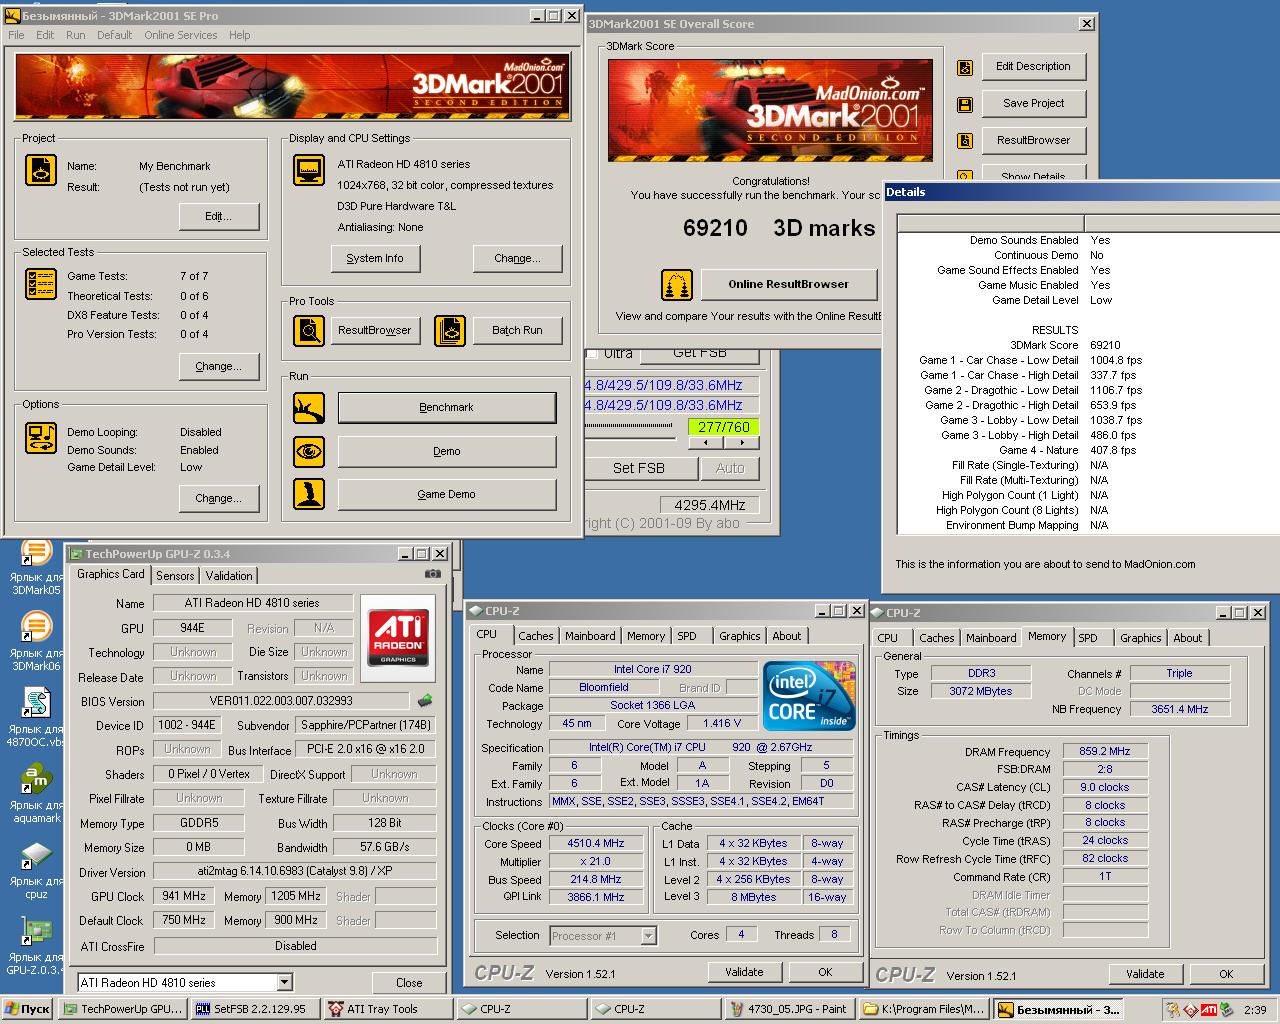
Task: Open the 4870OC.vbs desktop shortcut
Action: (x=36, y=717)
